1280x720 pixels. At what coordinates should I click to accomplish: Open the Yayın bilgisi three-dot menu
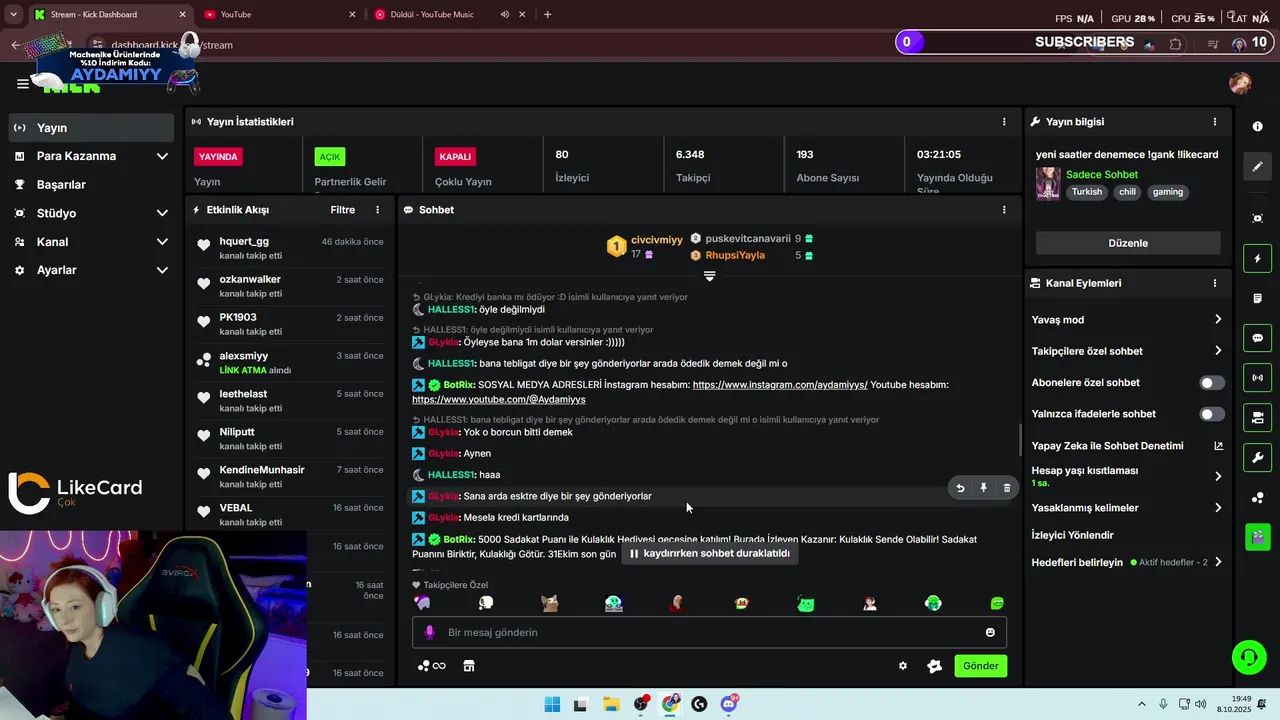click(1215, 122)
